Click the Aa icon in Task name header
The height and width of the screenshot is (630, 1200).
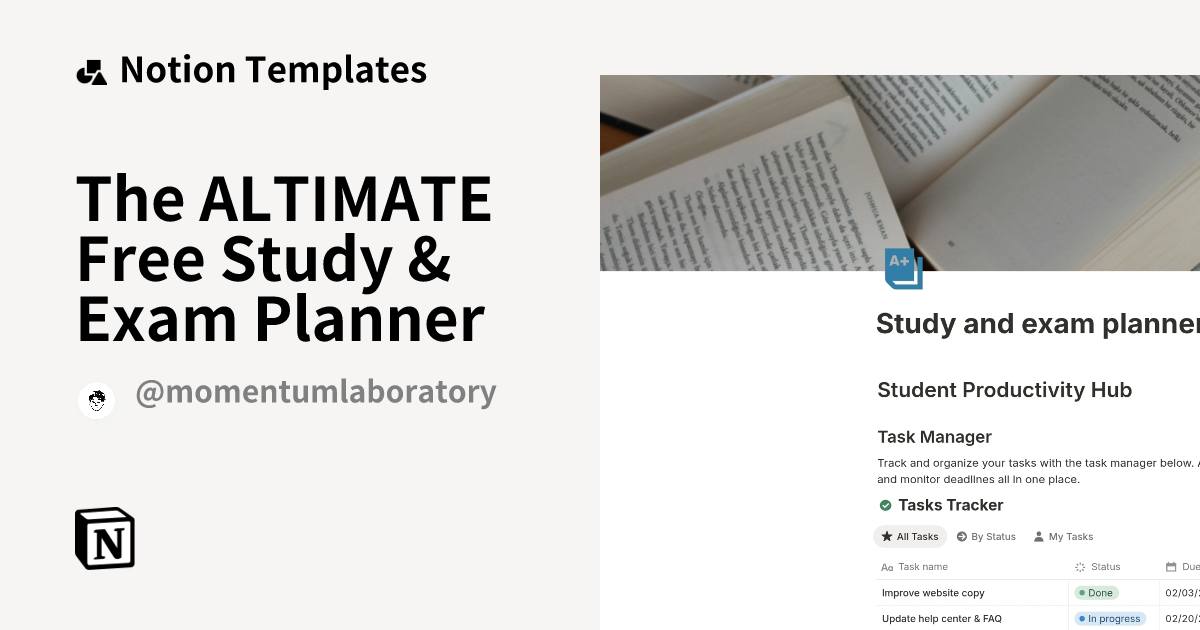887,567
